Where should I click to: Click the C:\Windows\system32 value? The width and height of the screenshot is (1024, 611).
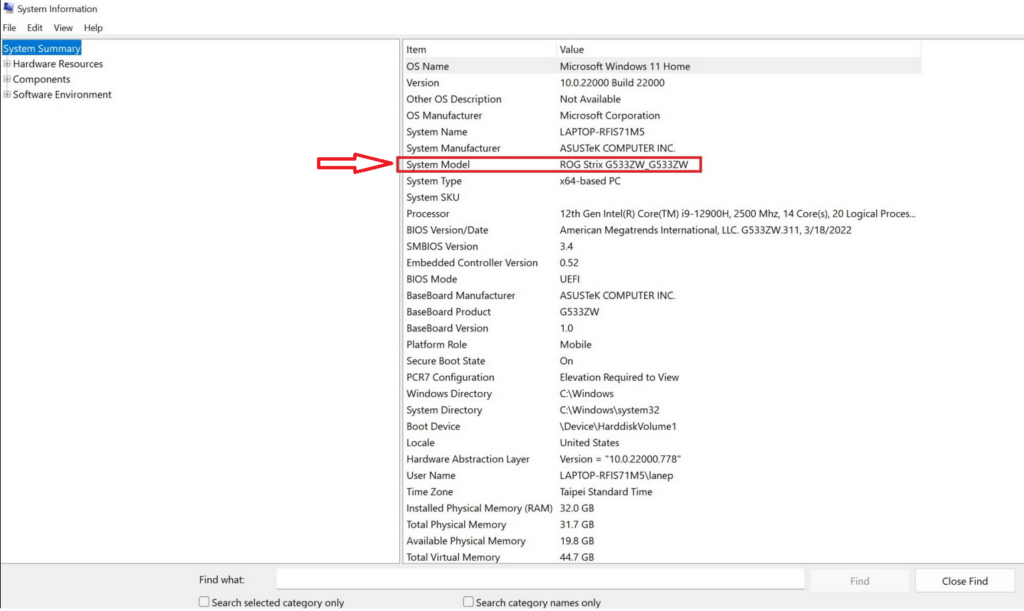609,410
